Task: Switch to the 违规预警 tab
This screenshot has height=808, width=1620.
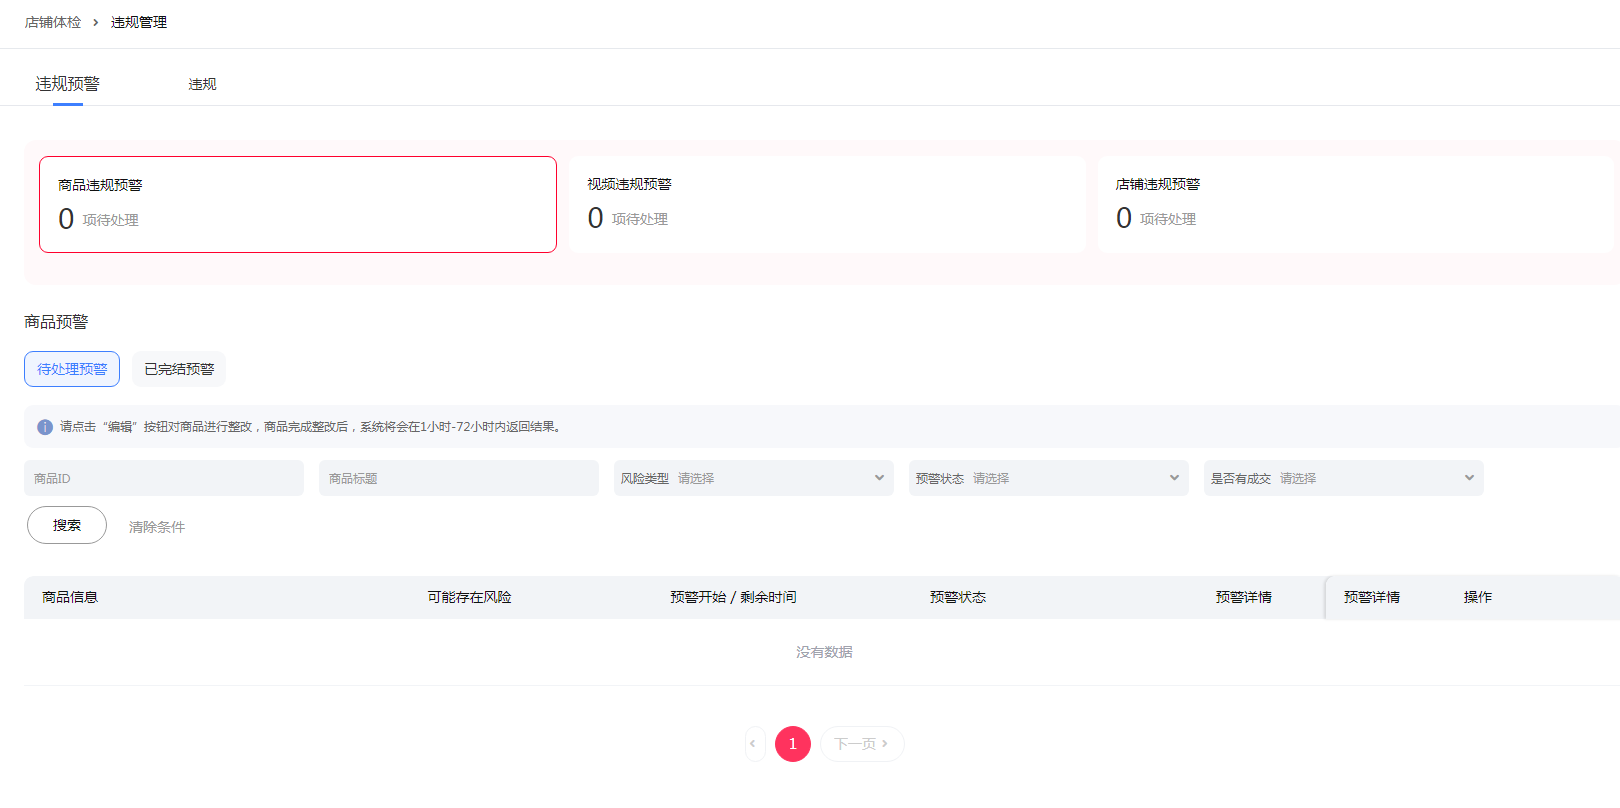Action: pyautogui.click(x=68, y=84)
